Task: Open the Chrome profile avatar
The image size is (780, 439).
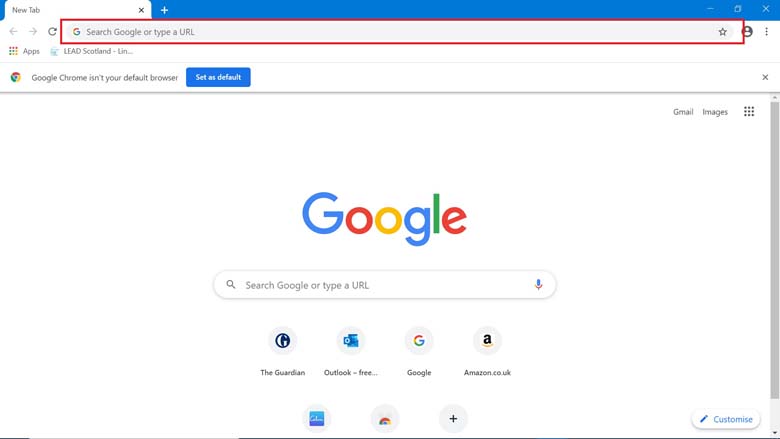Action: 747,32
